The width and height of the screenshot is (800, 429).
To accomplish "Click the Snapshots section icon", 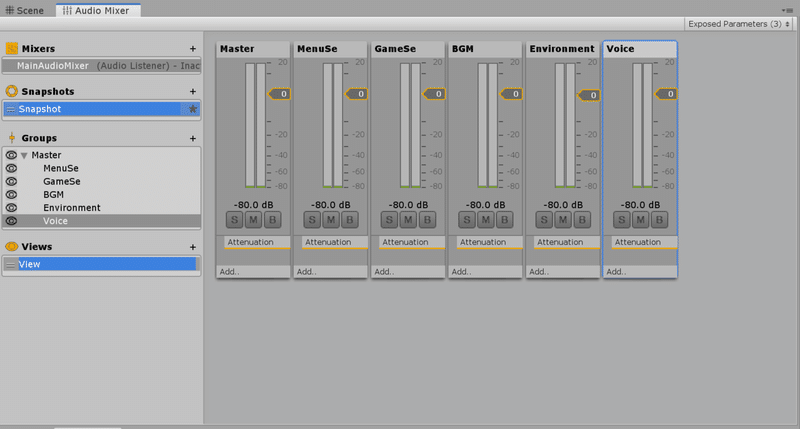I will tap(11, 91).
